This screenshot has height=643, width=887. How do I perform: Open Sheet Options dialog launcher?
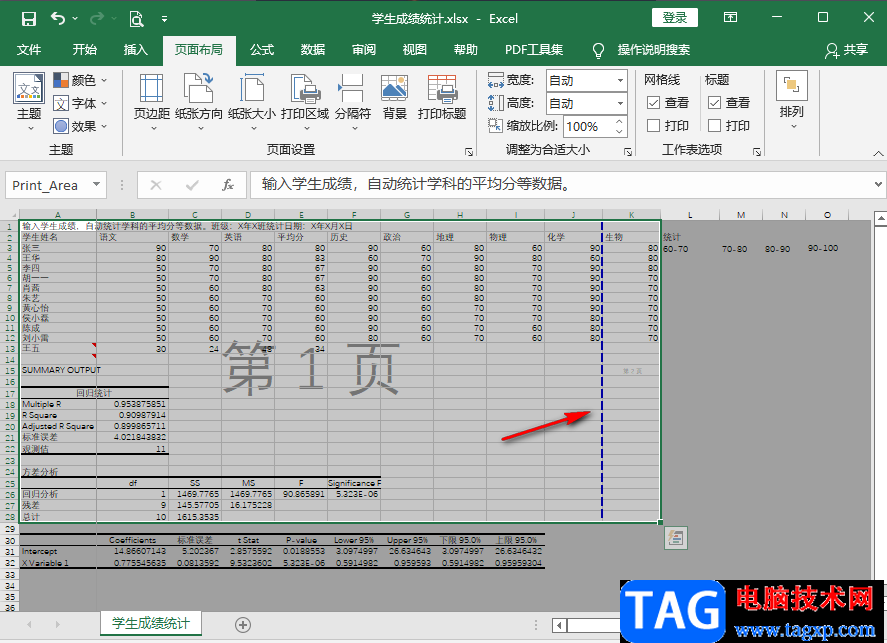[x=757, y=152]
